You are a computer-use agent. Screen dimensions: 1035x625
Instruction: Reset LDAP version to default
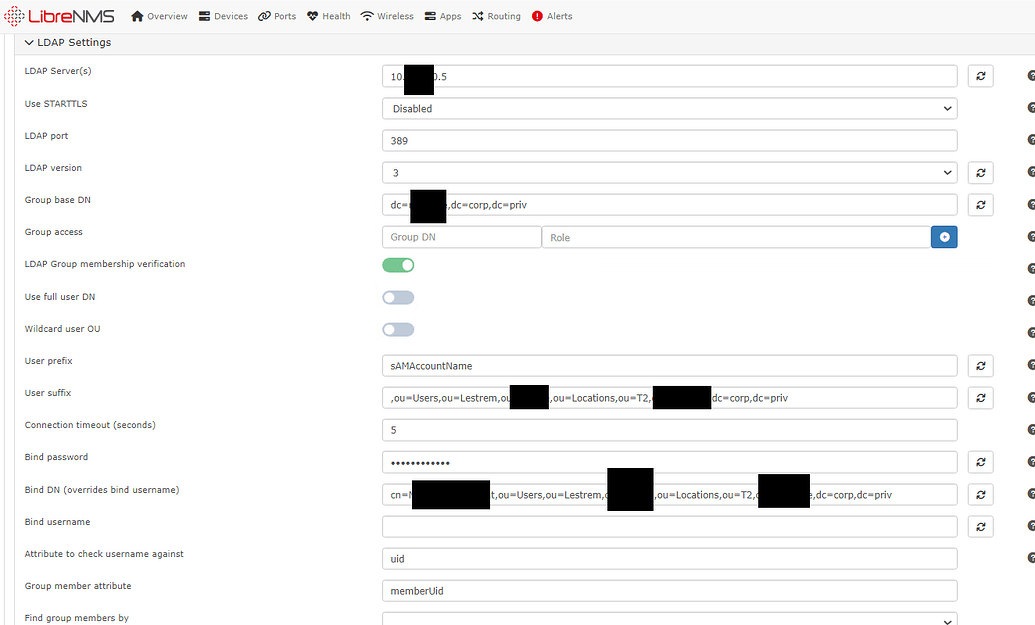pos(980,173)
